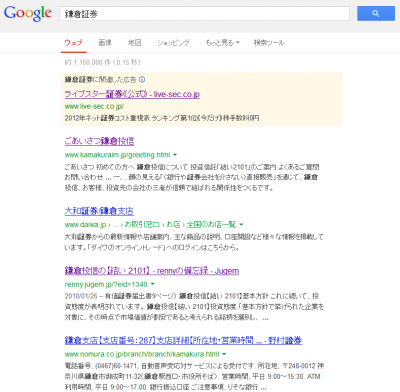This screenshot has width=400, height=392.
Task: Click the www.daiwa.jp URL text
Action: [x=85, y=225]
